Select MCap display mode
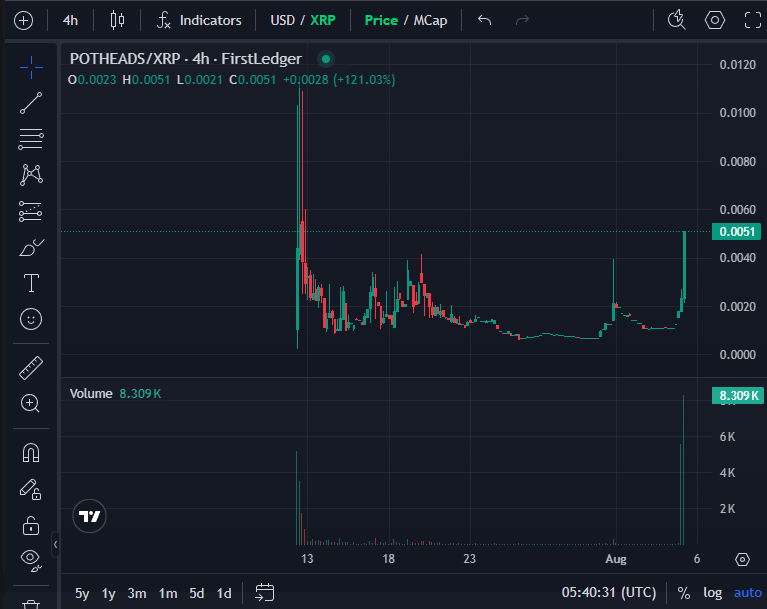 [x=430, y=21]
